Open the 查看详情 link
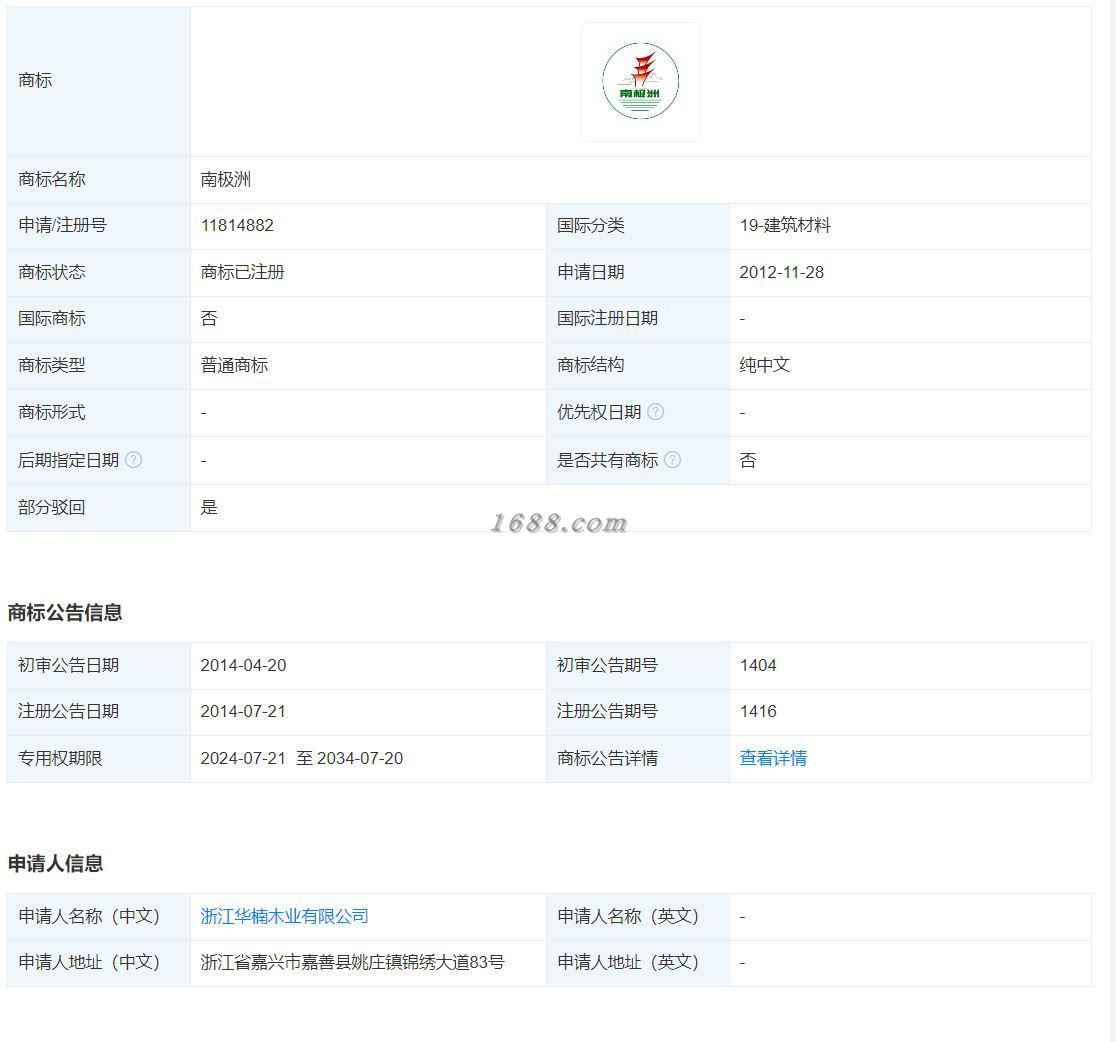This screenshot has width=1116, height=1042. coord(773,758)
